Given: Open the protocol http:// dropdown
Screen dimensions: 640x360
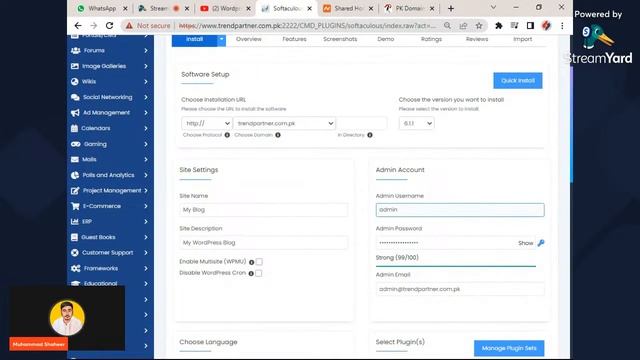Looking at the screenshot, I should click(x=207, y=123).
